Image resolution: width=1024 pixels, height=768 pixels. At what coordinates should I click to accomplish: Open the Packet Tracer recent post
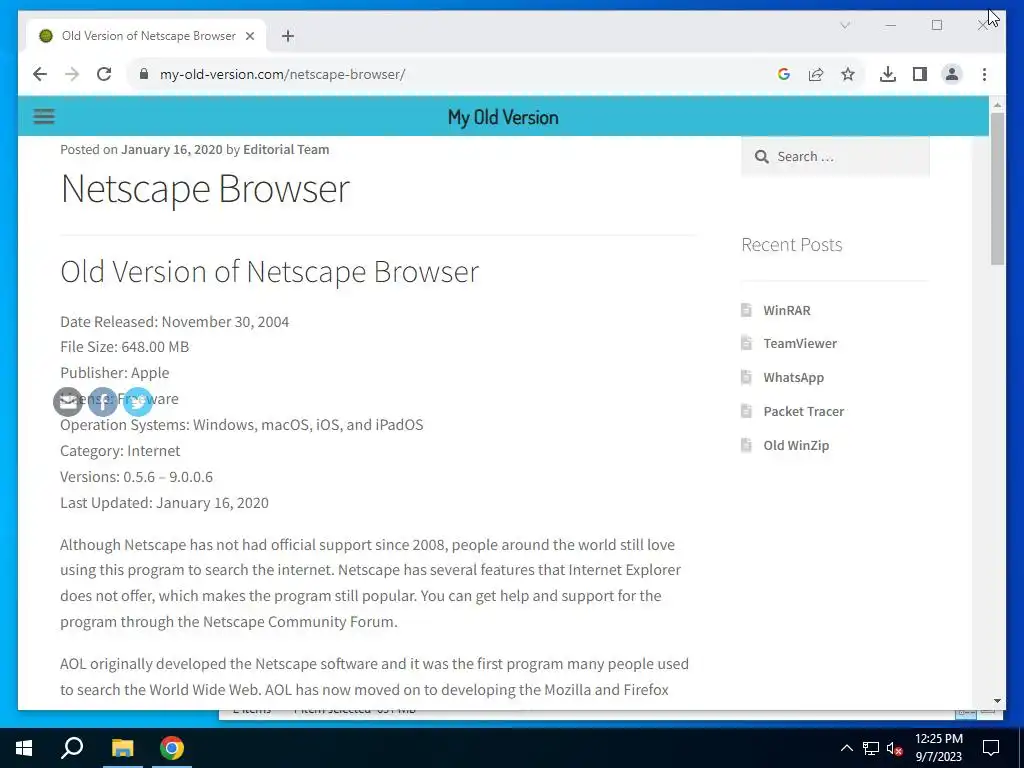pyautogui.click(x=803, y=411)
